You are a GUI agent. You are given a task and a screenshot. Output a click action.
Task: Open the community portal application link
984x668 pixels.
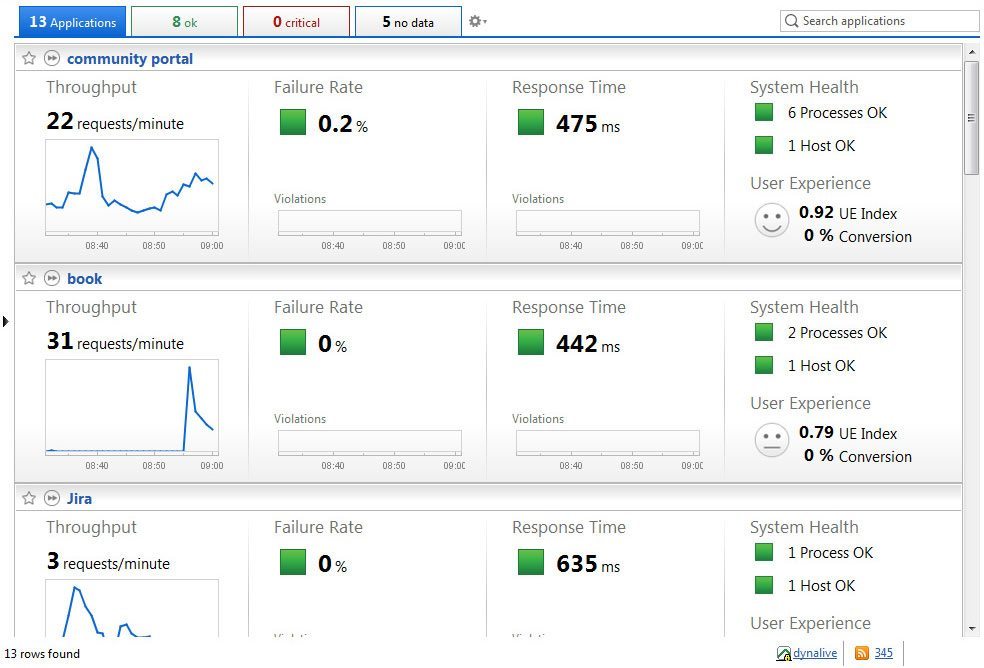coord(130,58)
